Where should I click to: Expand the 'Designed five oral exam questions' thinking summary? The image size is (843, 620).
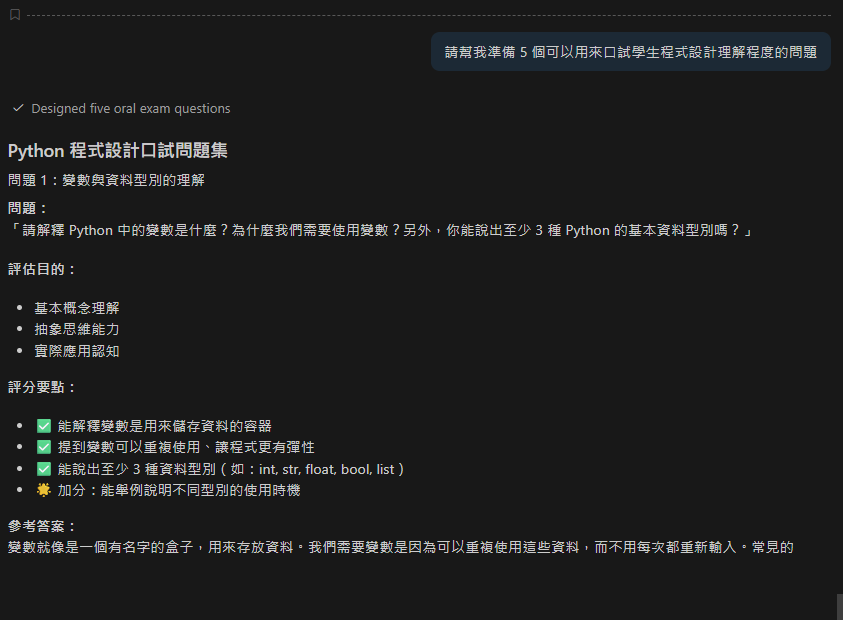pyautogui.click(x=130, y=108)
